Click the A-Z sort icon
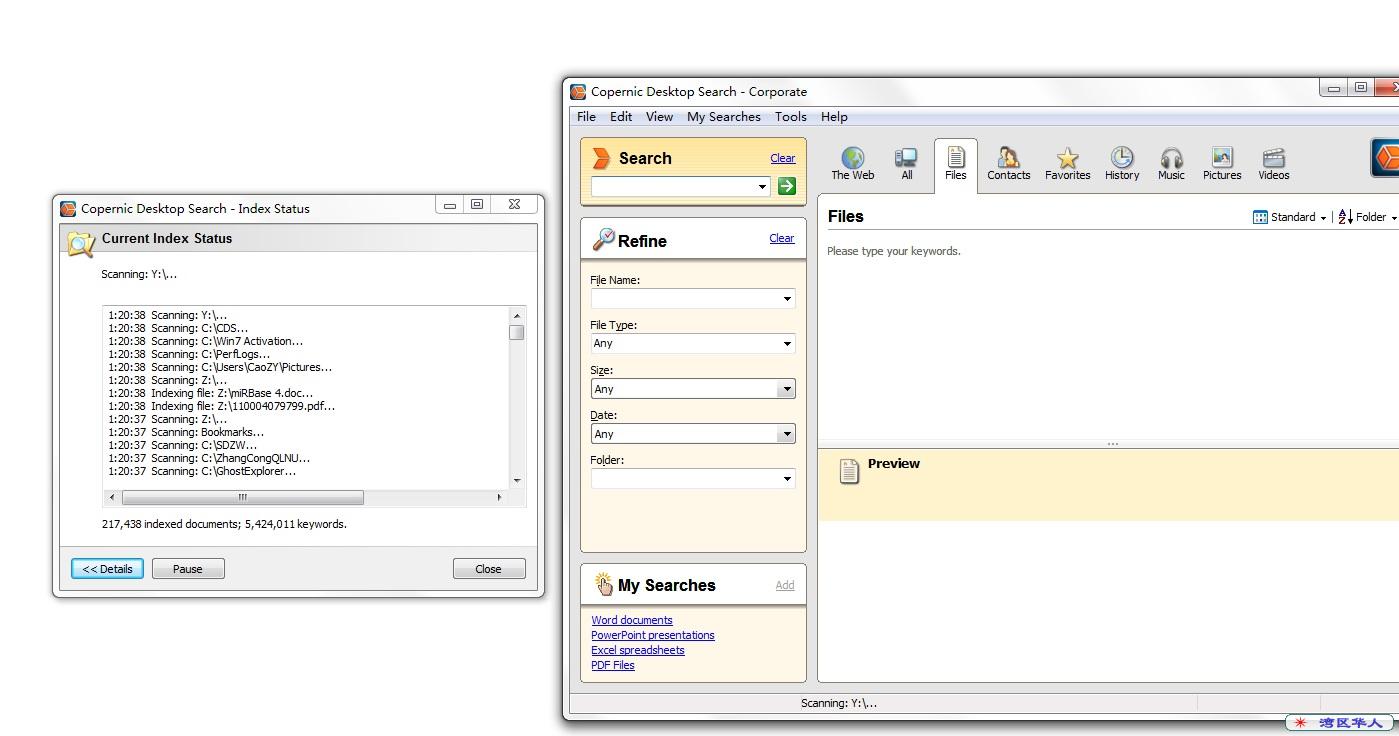 click(x=1345, y=217)
